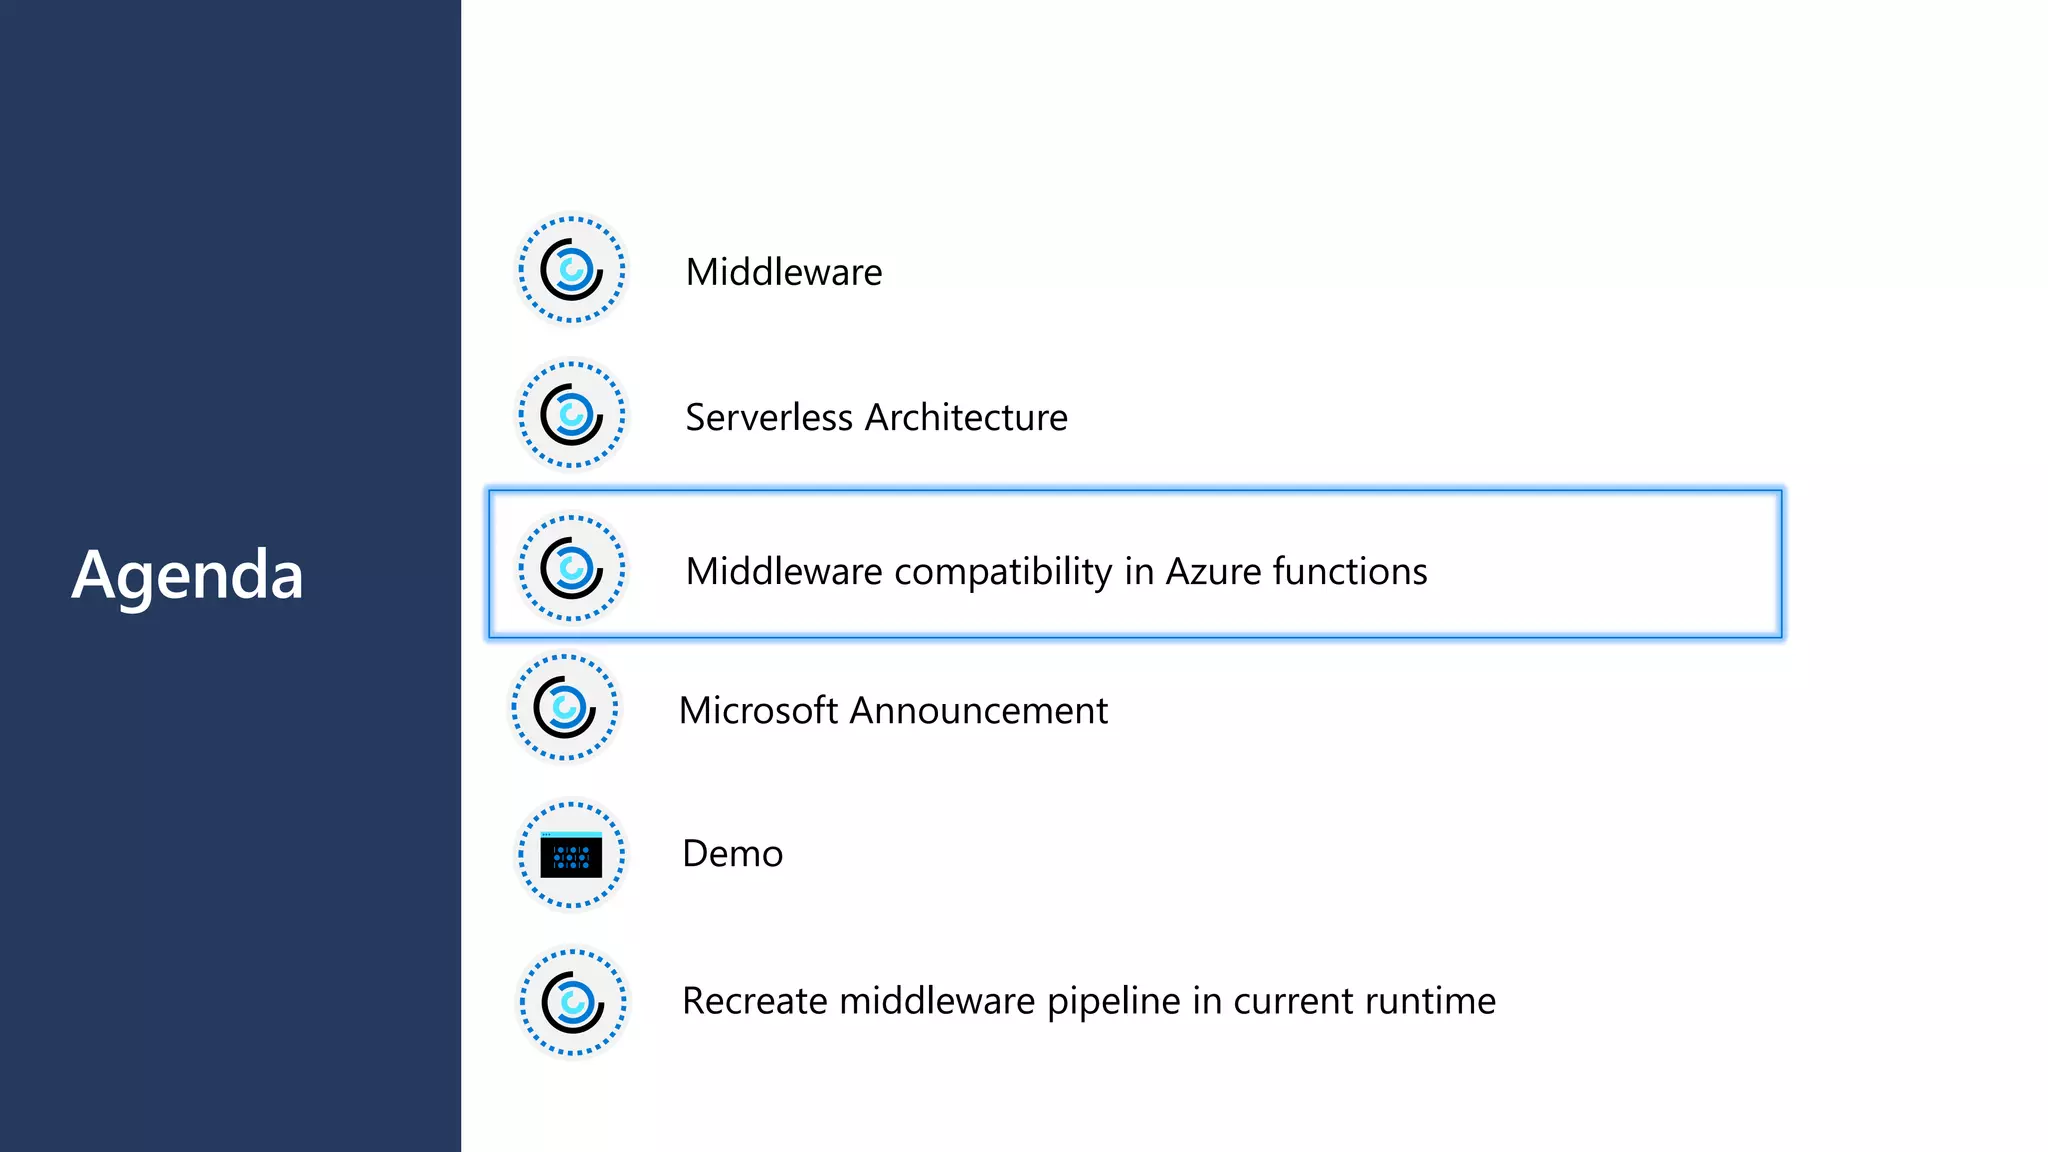This screenshot has height=1152, width=2048.
Task: Click "Recreate middleware pipeline in current runtime"
Action: tap(1089, 1002)
